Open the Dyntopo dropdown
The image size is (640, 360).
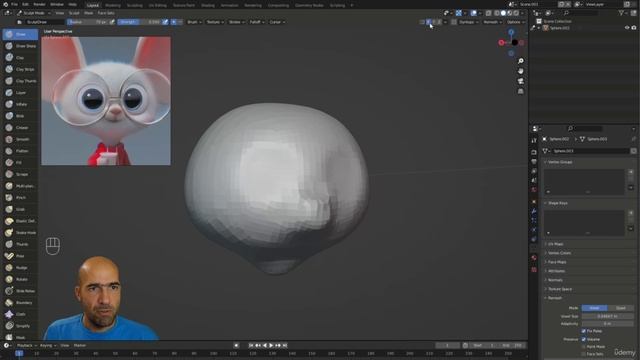469,22
